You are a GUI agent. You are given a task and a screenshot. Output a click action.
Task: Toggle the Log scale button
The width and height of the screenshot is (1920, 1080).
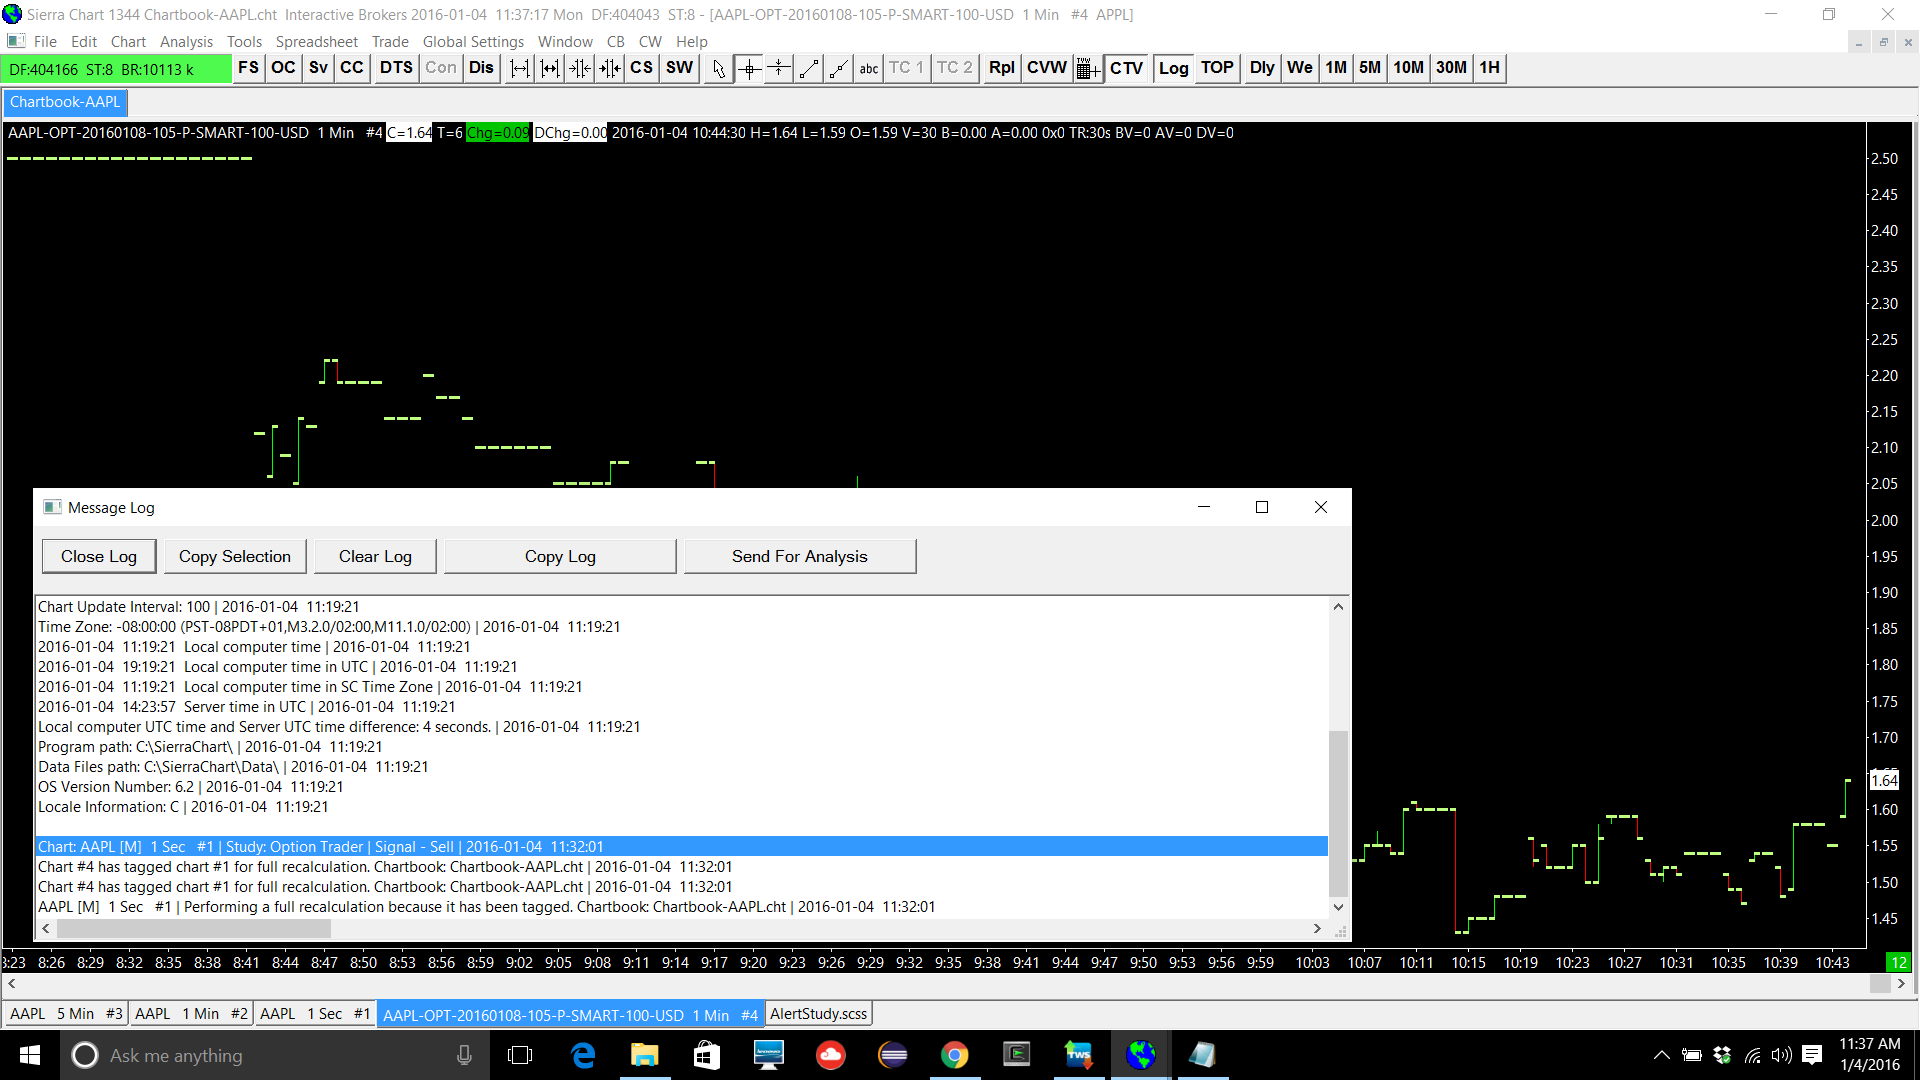pos(1173,68)
